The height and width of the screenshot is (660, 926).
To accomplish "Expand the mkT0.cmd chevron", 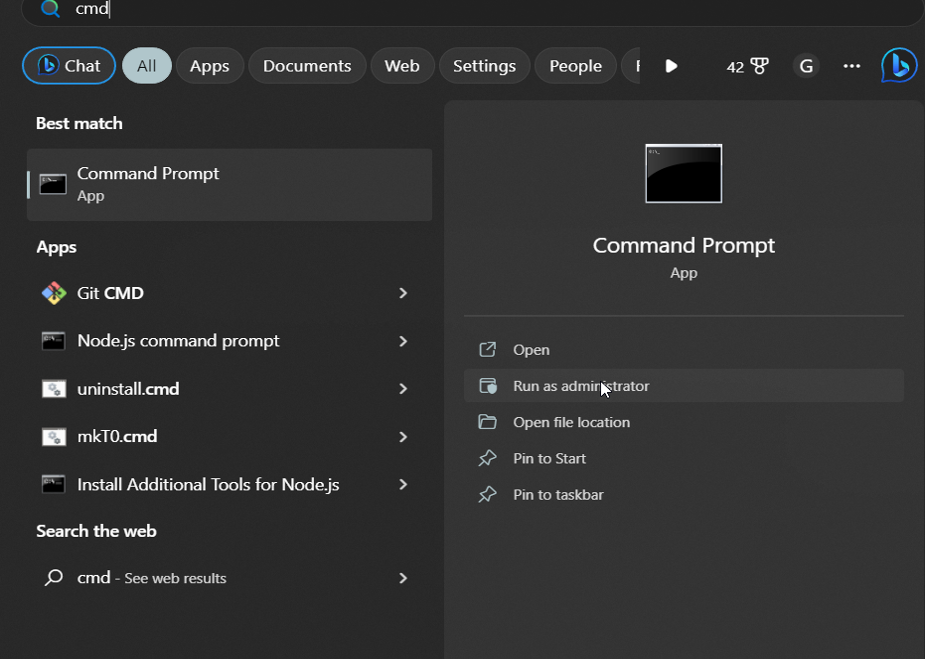I will point(403,437).
